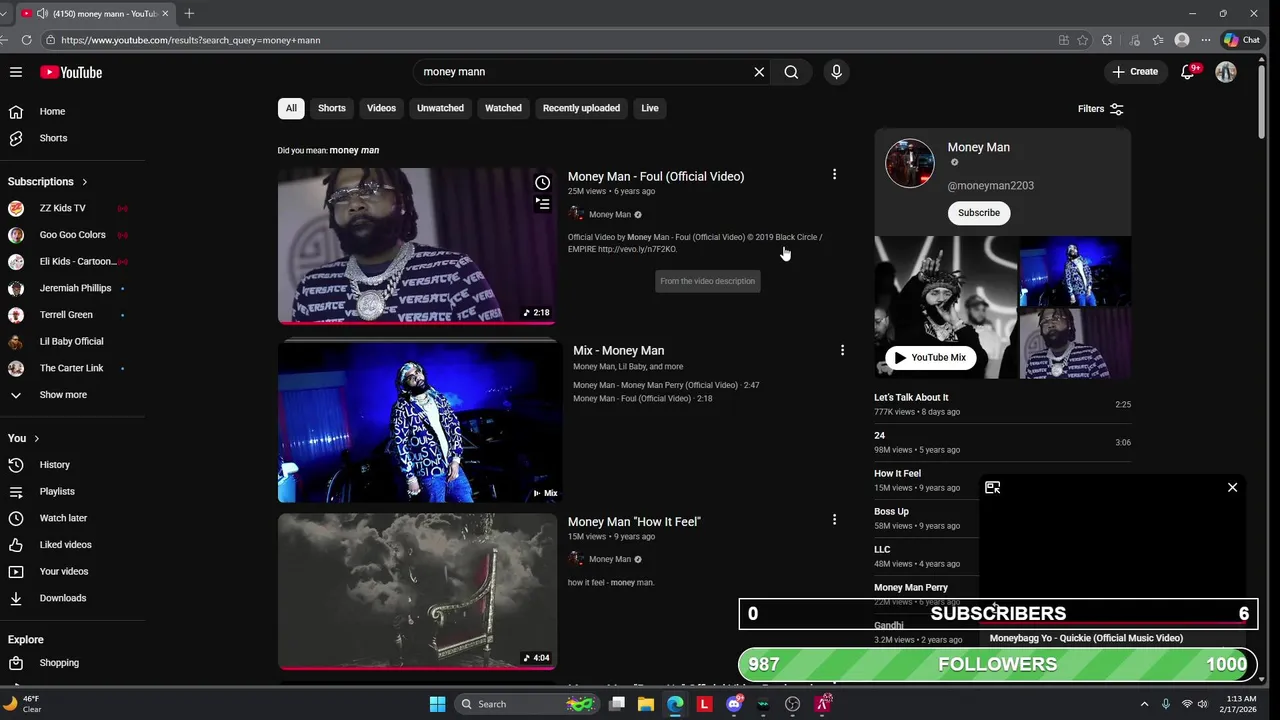Select the Watched filter chip
Image resolution: width=1280 pixels, height=720 pixels.
(x=503, y=108)
